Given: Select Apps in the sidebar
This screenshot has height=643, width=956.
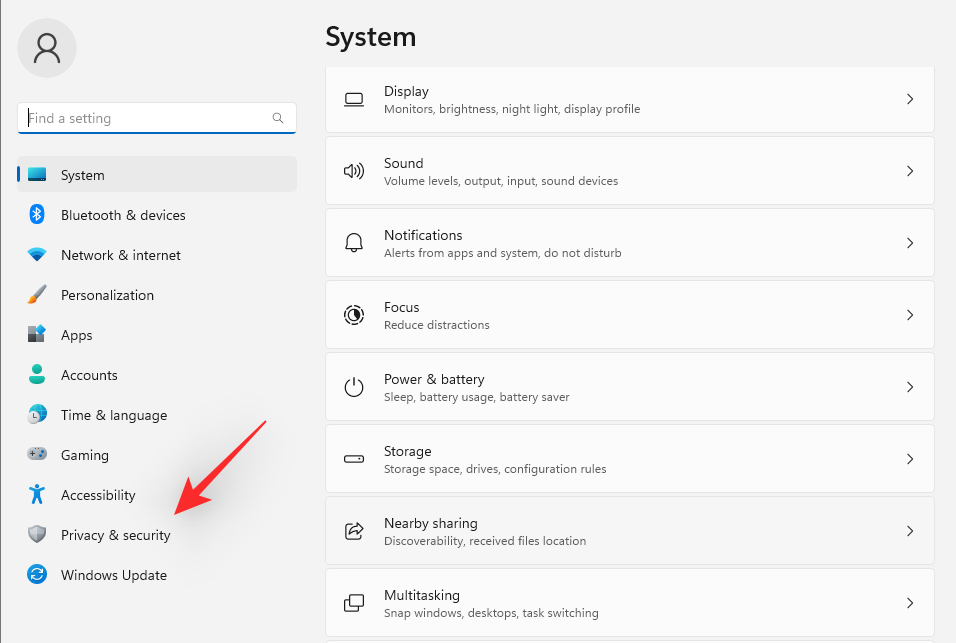Looking at the screenshot, I should [x=77, y=335].
